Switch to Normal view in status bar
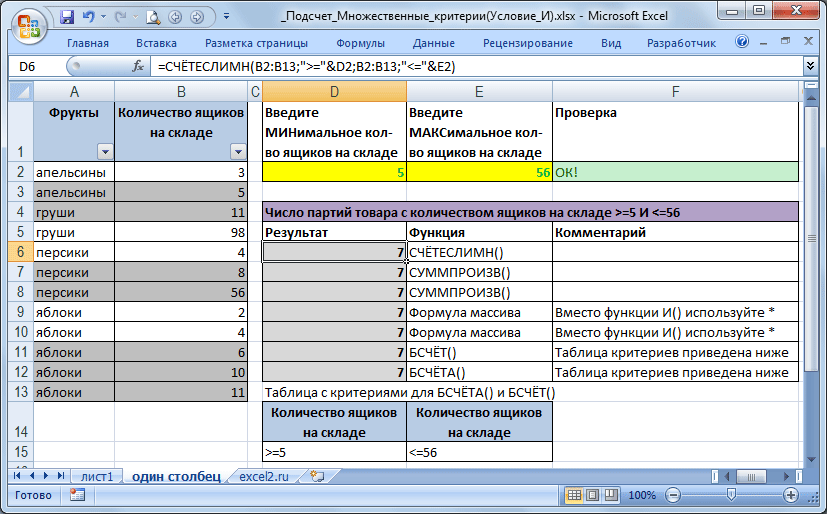Viewport: 827px width, 514px height. click(575, 495)
